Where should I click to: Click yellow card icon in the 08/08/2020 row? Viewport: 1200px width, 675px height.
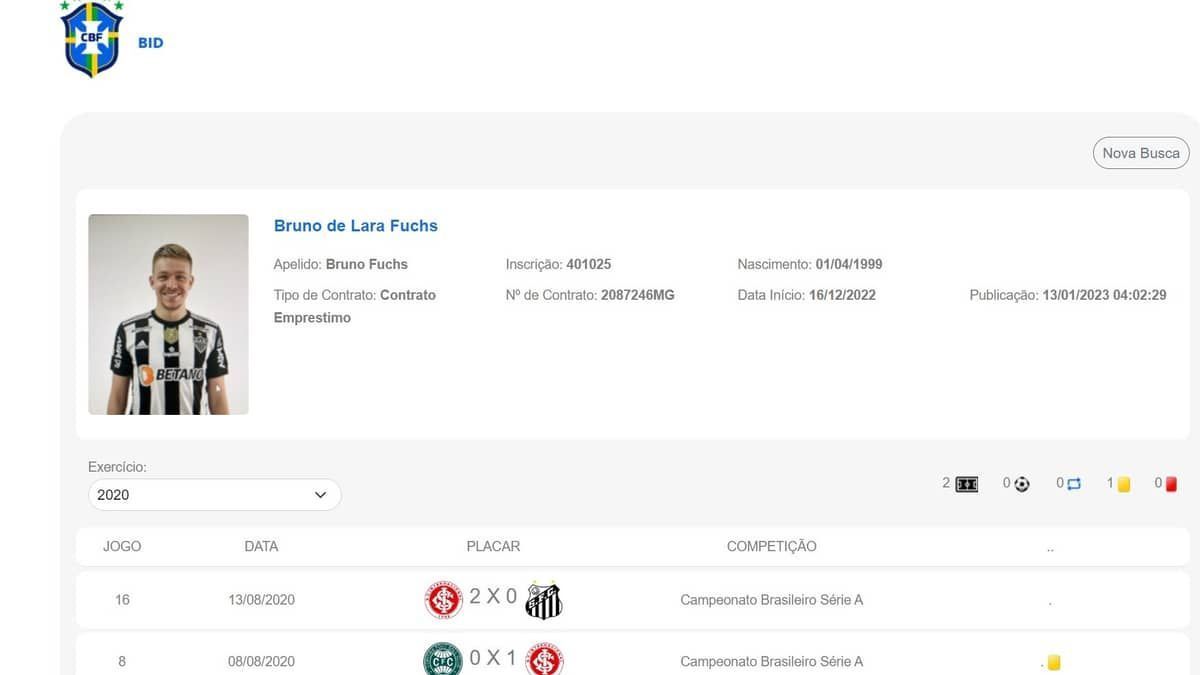coord(1054,662)
